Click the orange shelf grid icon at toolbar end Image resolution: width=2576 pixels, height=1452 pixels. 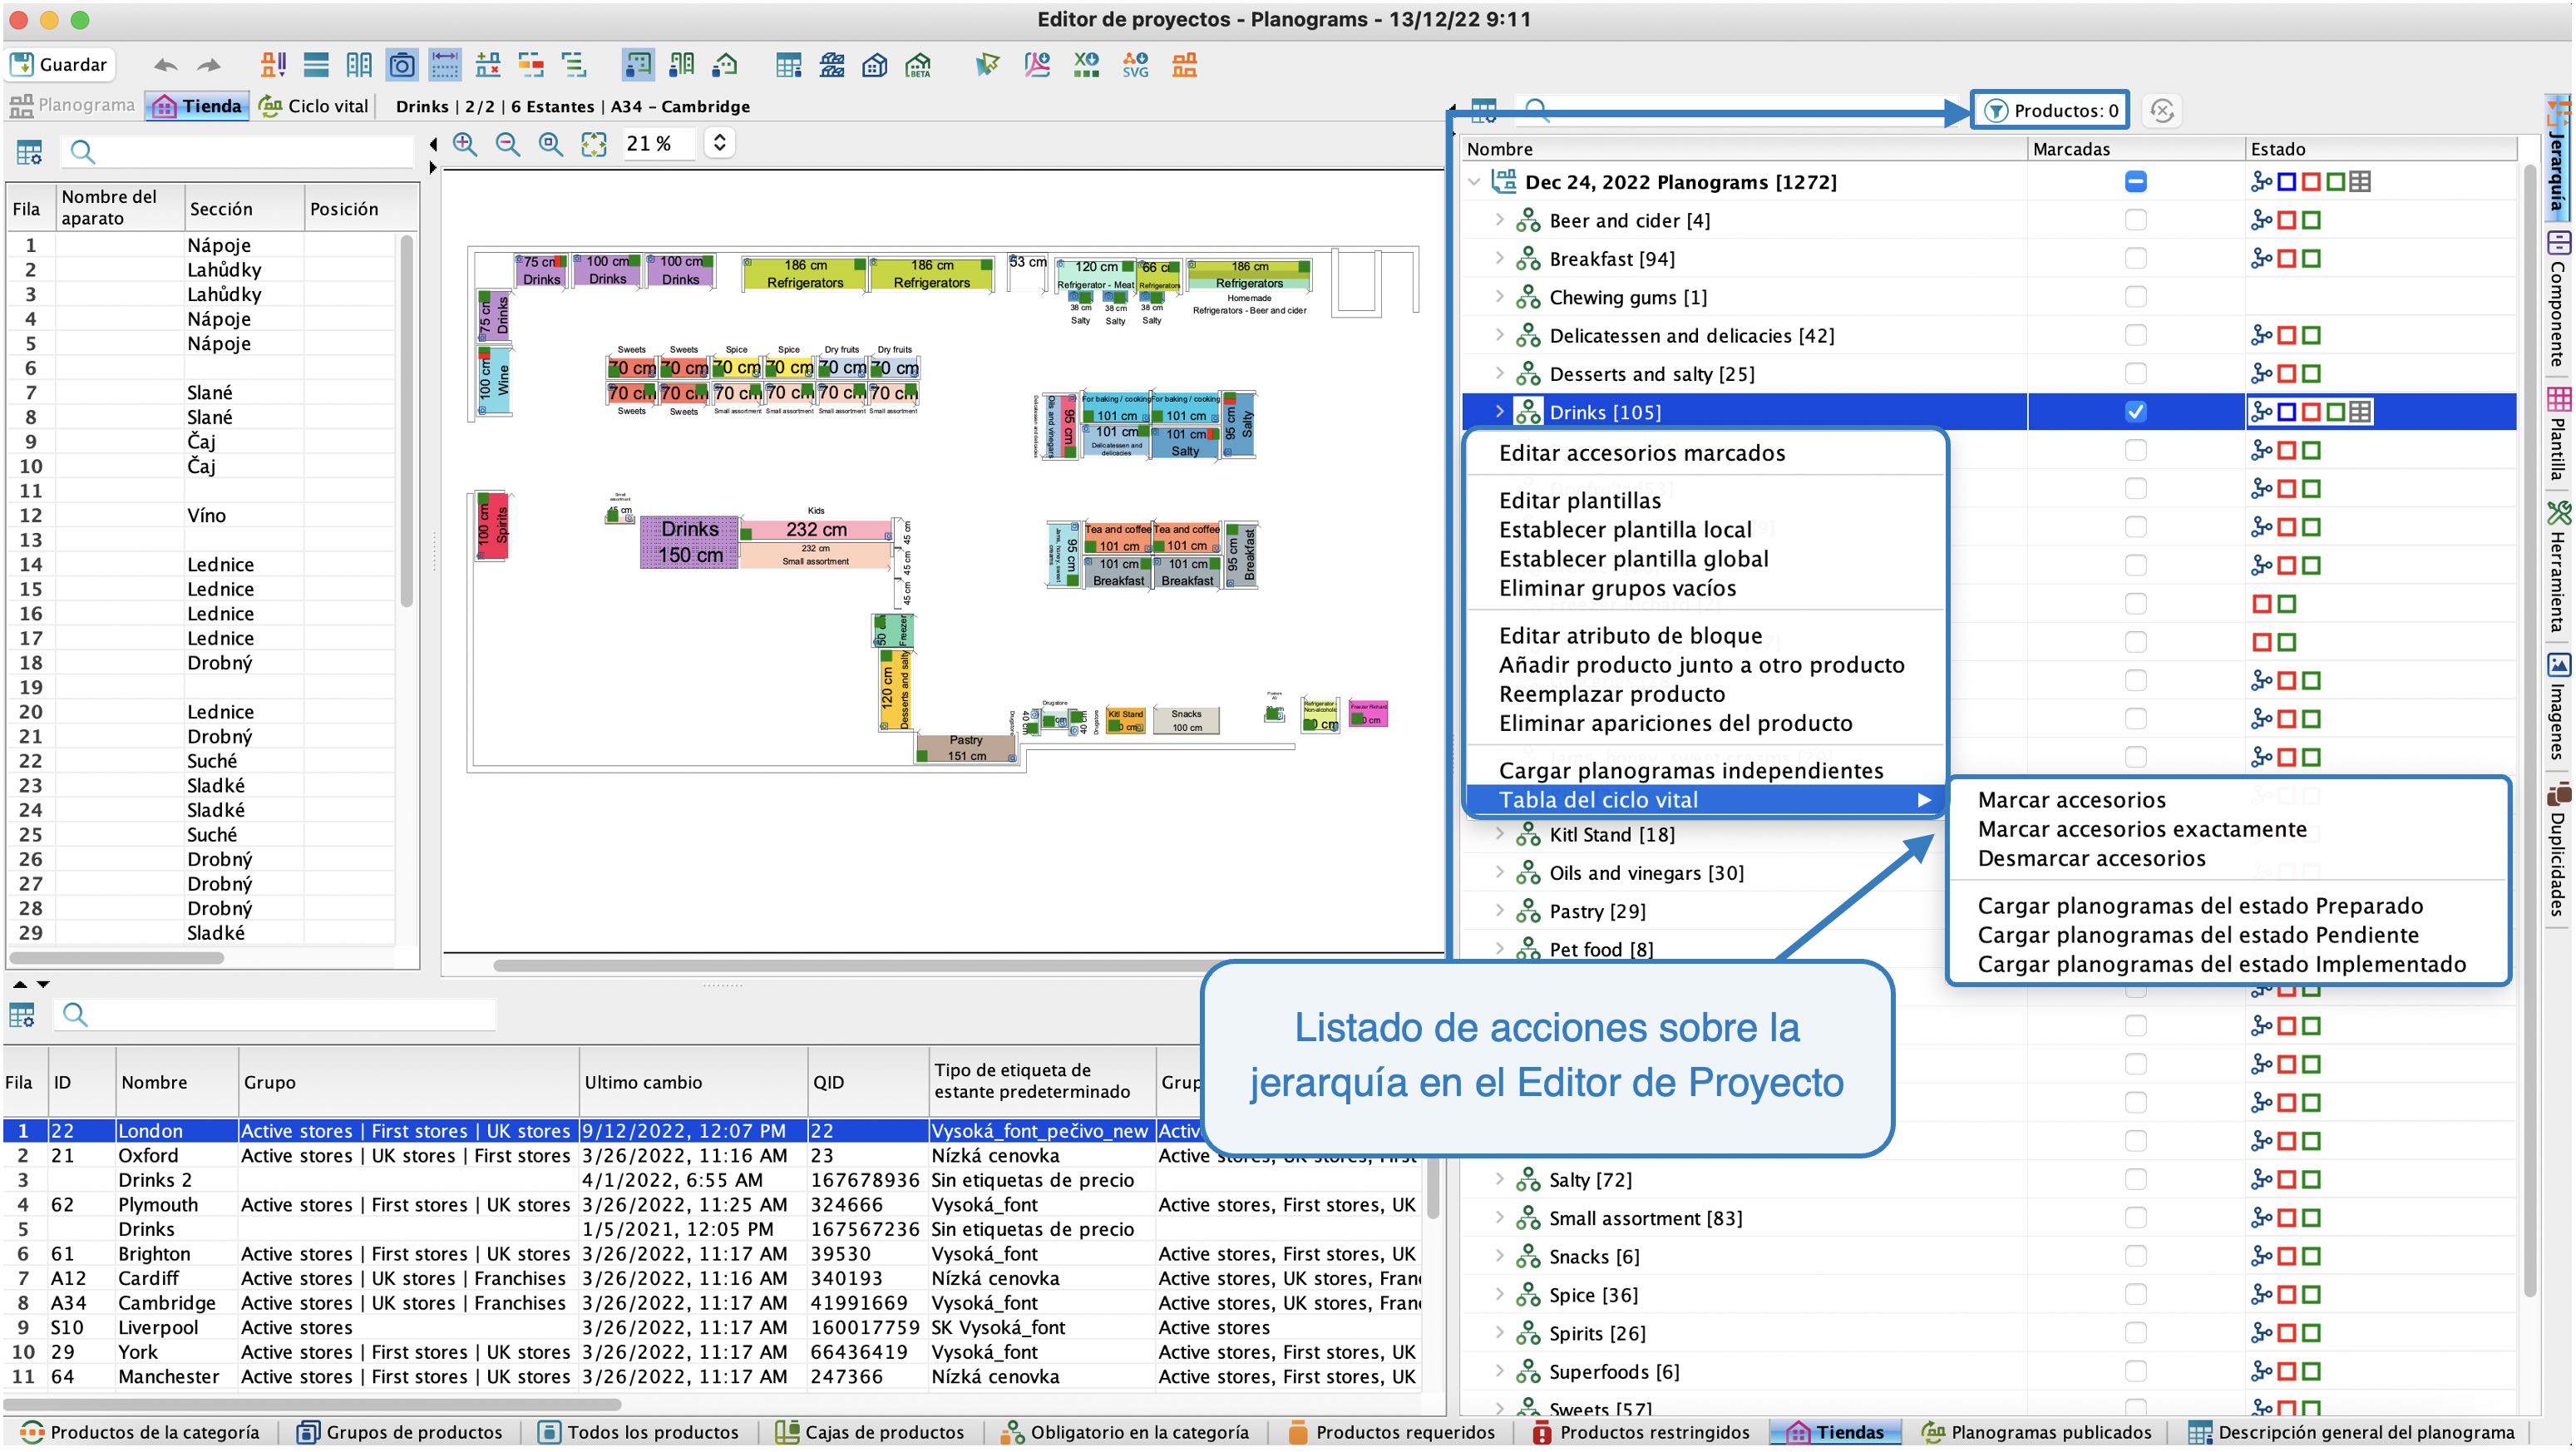[x=1185, y=66]
